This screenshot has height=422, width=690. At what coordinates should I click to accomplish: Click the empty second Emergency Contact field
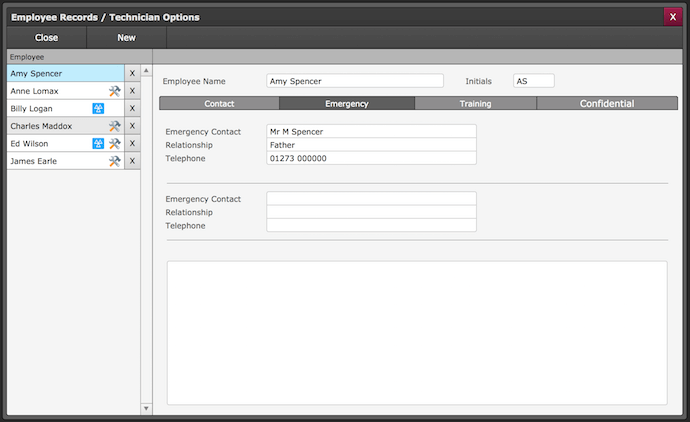click(371, 198)
